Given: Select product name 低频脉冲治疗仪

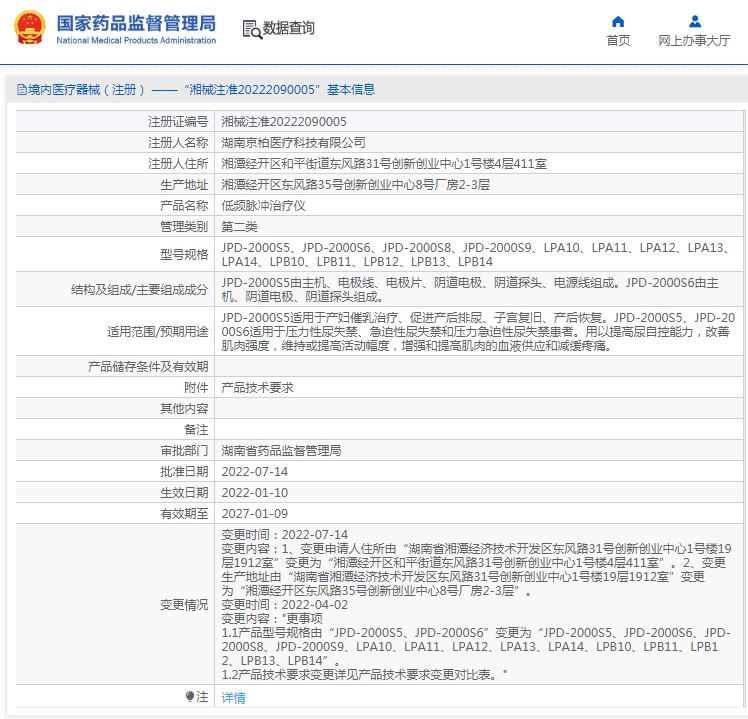Looking at the screenshot, I should 263,206.
